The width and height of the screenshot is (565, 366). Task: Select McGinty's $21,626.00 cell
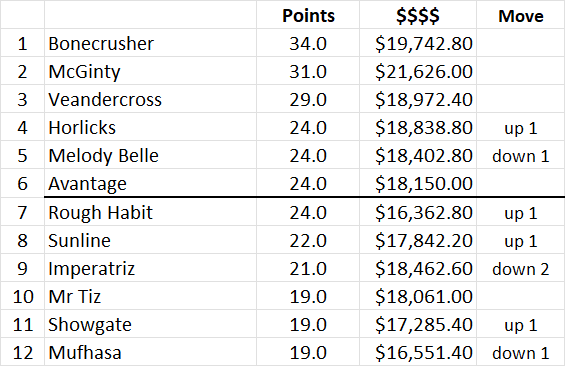[418, 71]
